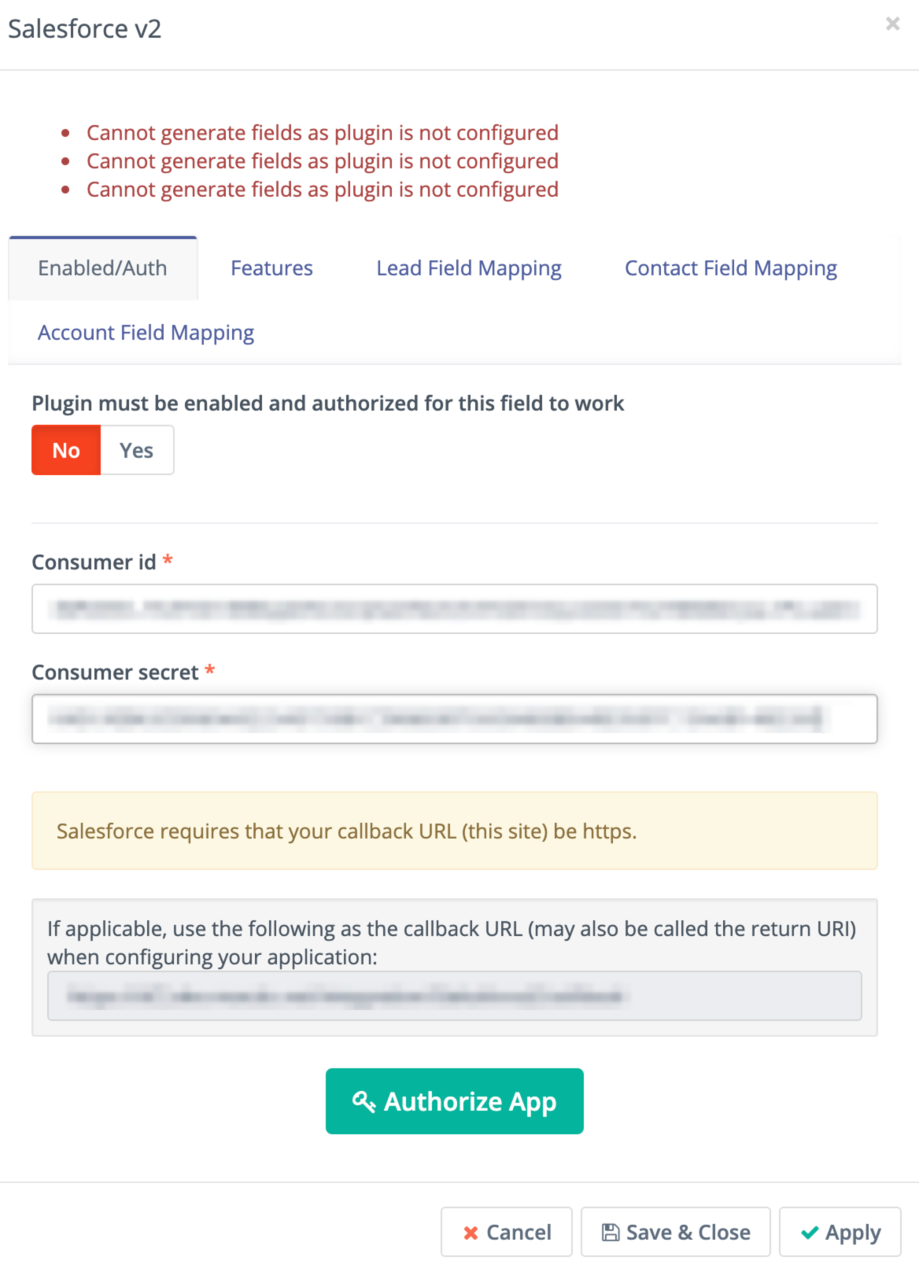
Task: Switch to the Features tab
Action: coord(271,267)
